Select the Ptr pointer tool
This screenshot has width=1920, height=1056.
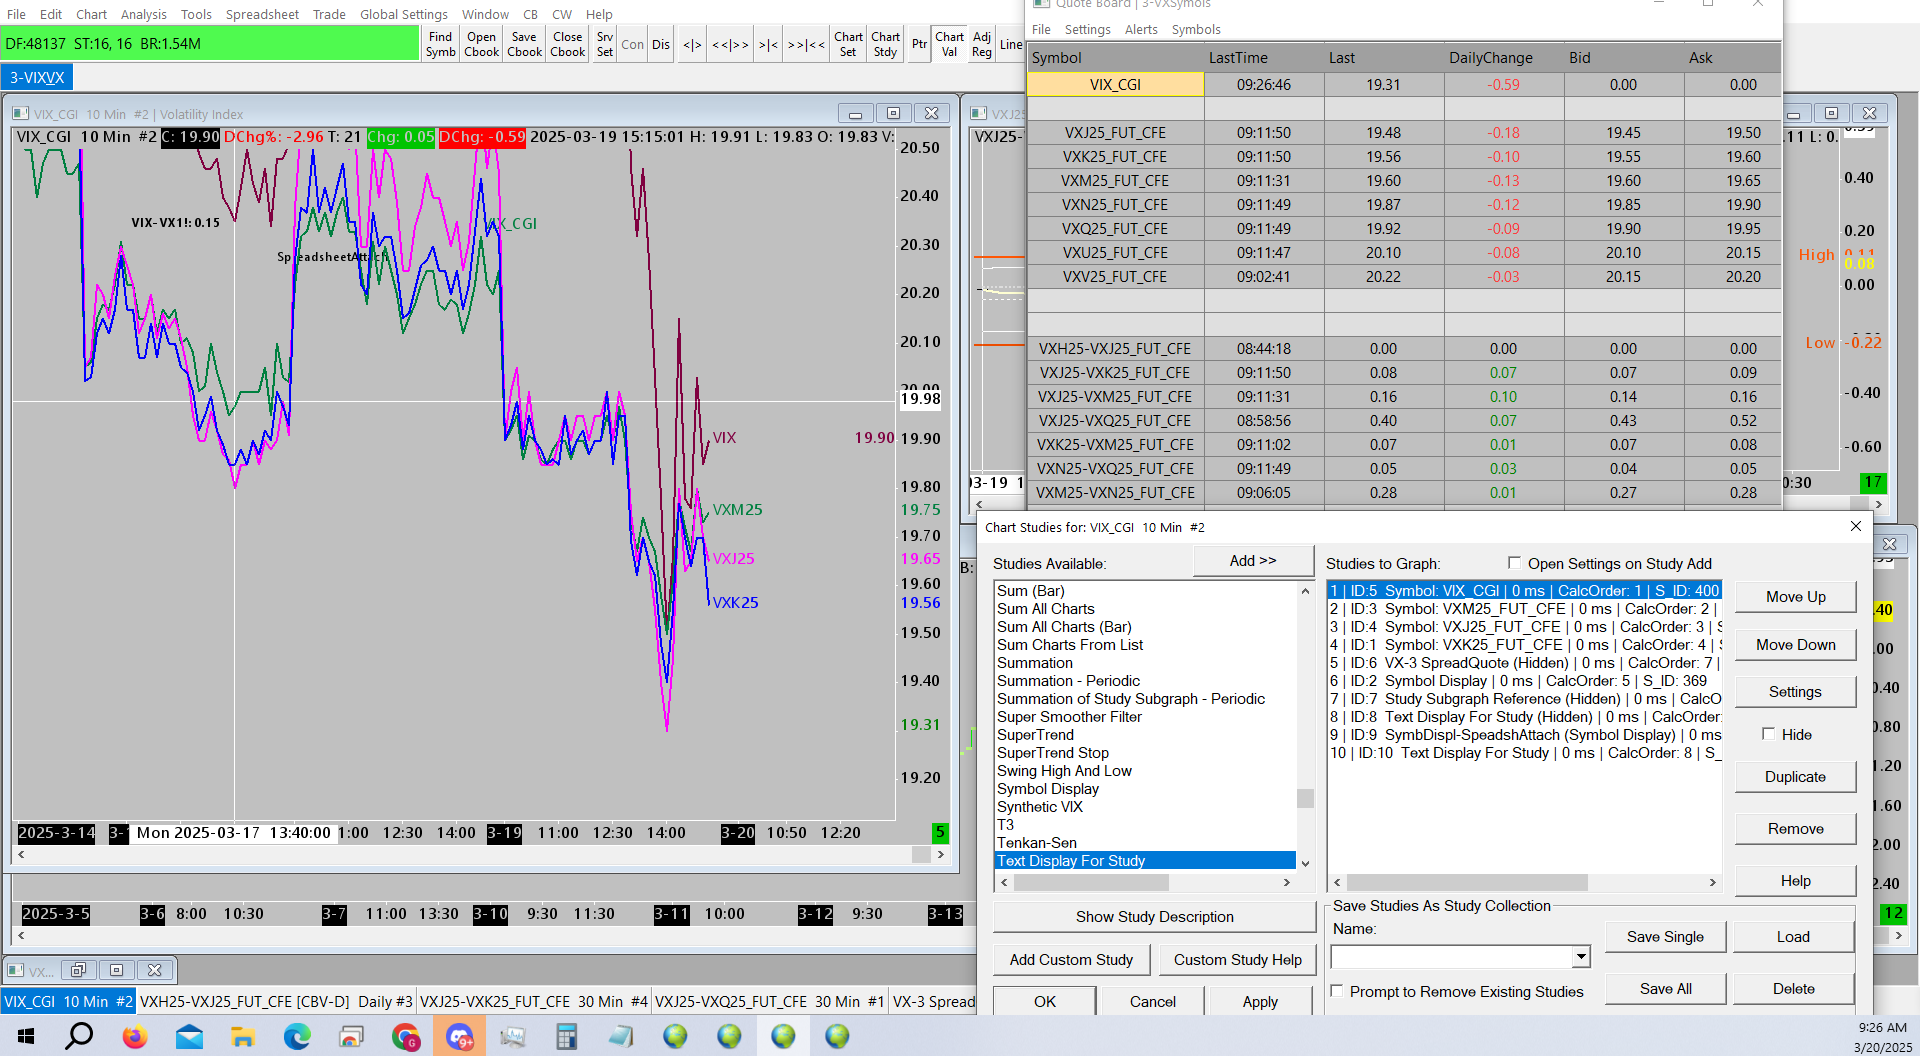click(919, 44)
